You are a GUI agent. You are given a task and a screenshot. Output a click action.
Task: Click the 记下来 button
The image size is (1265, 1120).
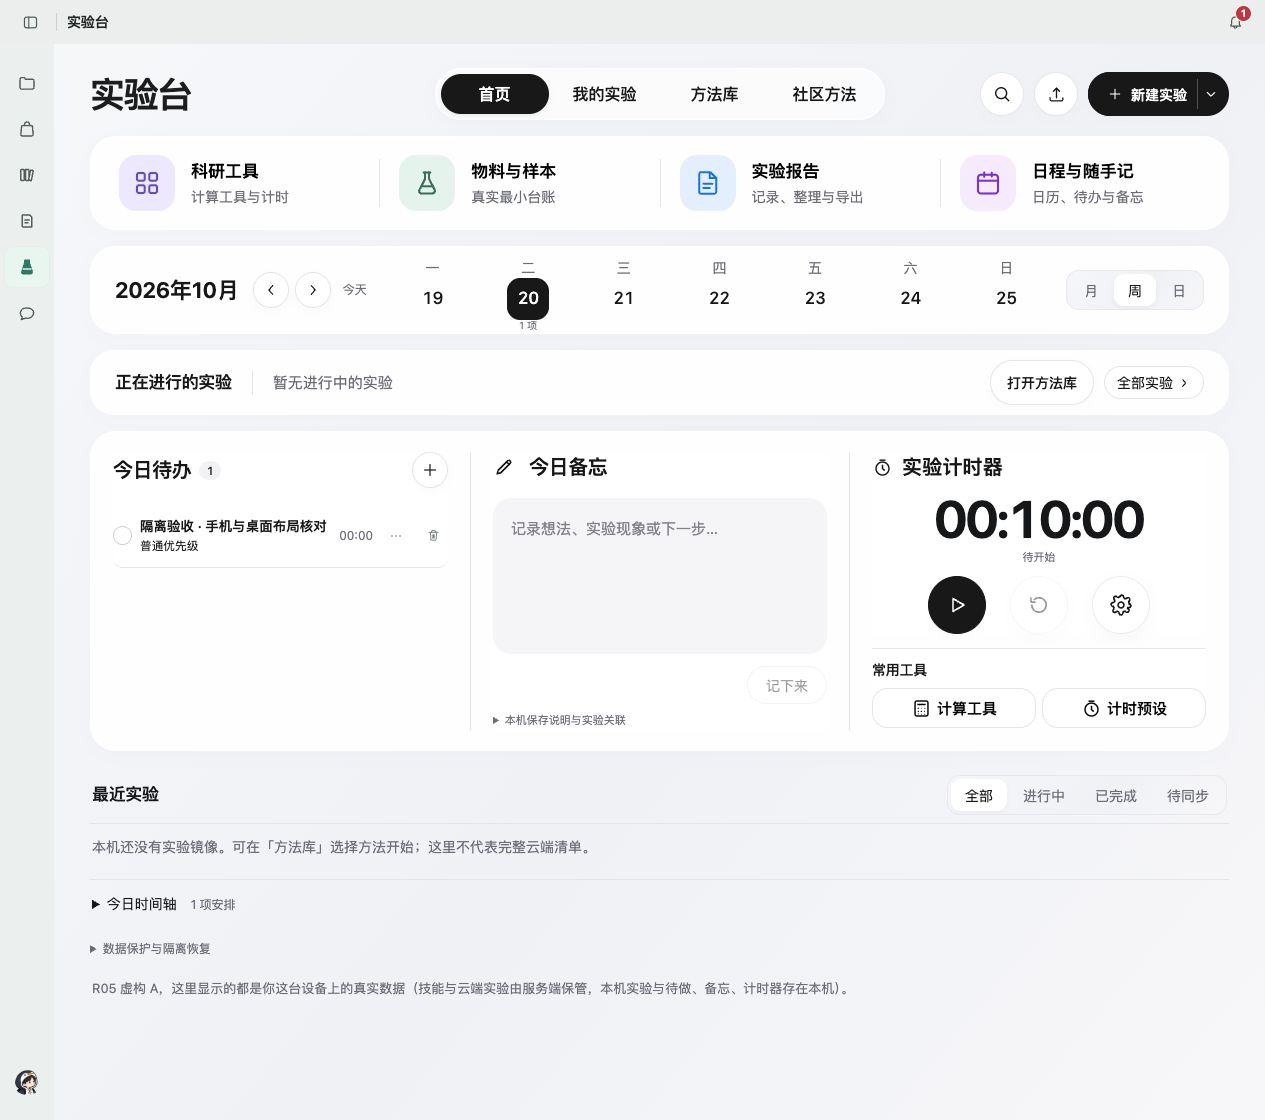click(x=787, y=686)
